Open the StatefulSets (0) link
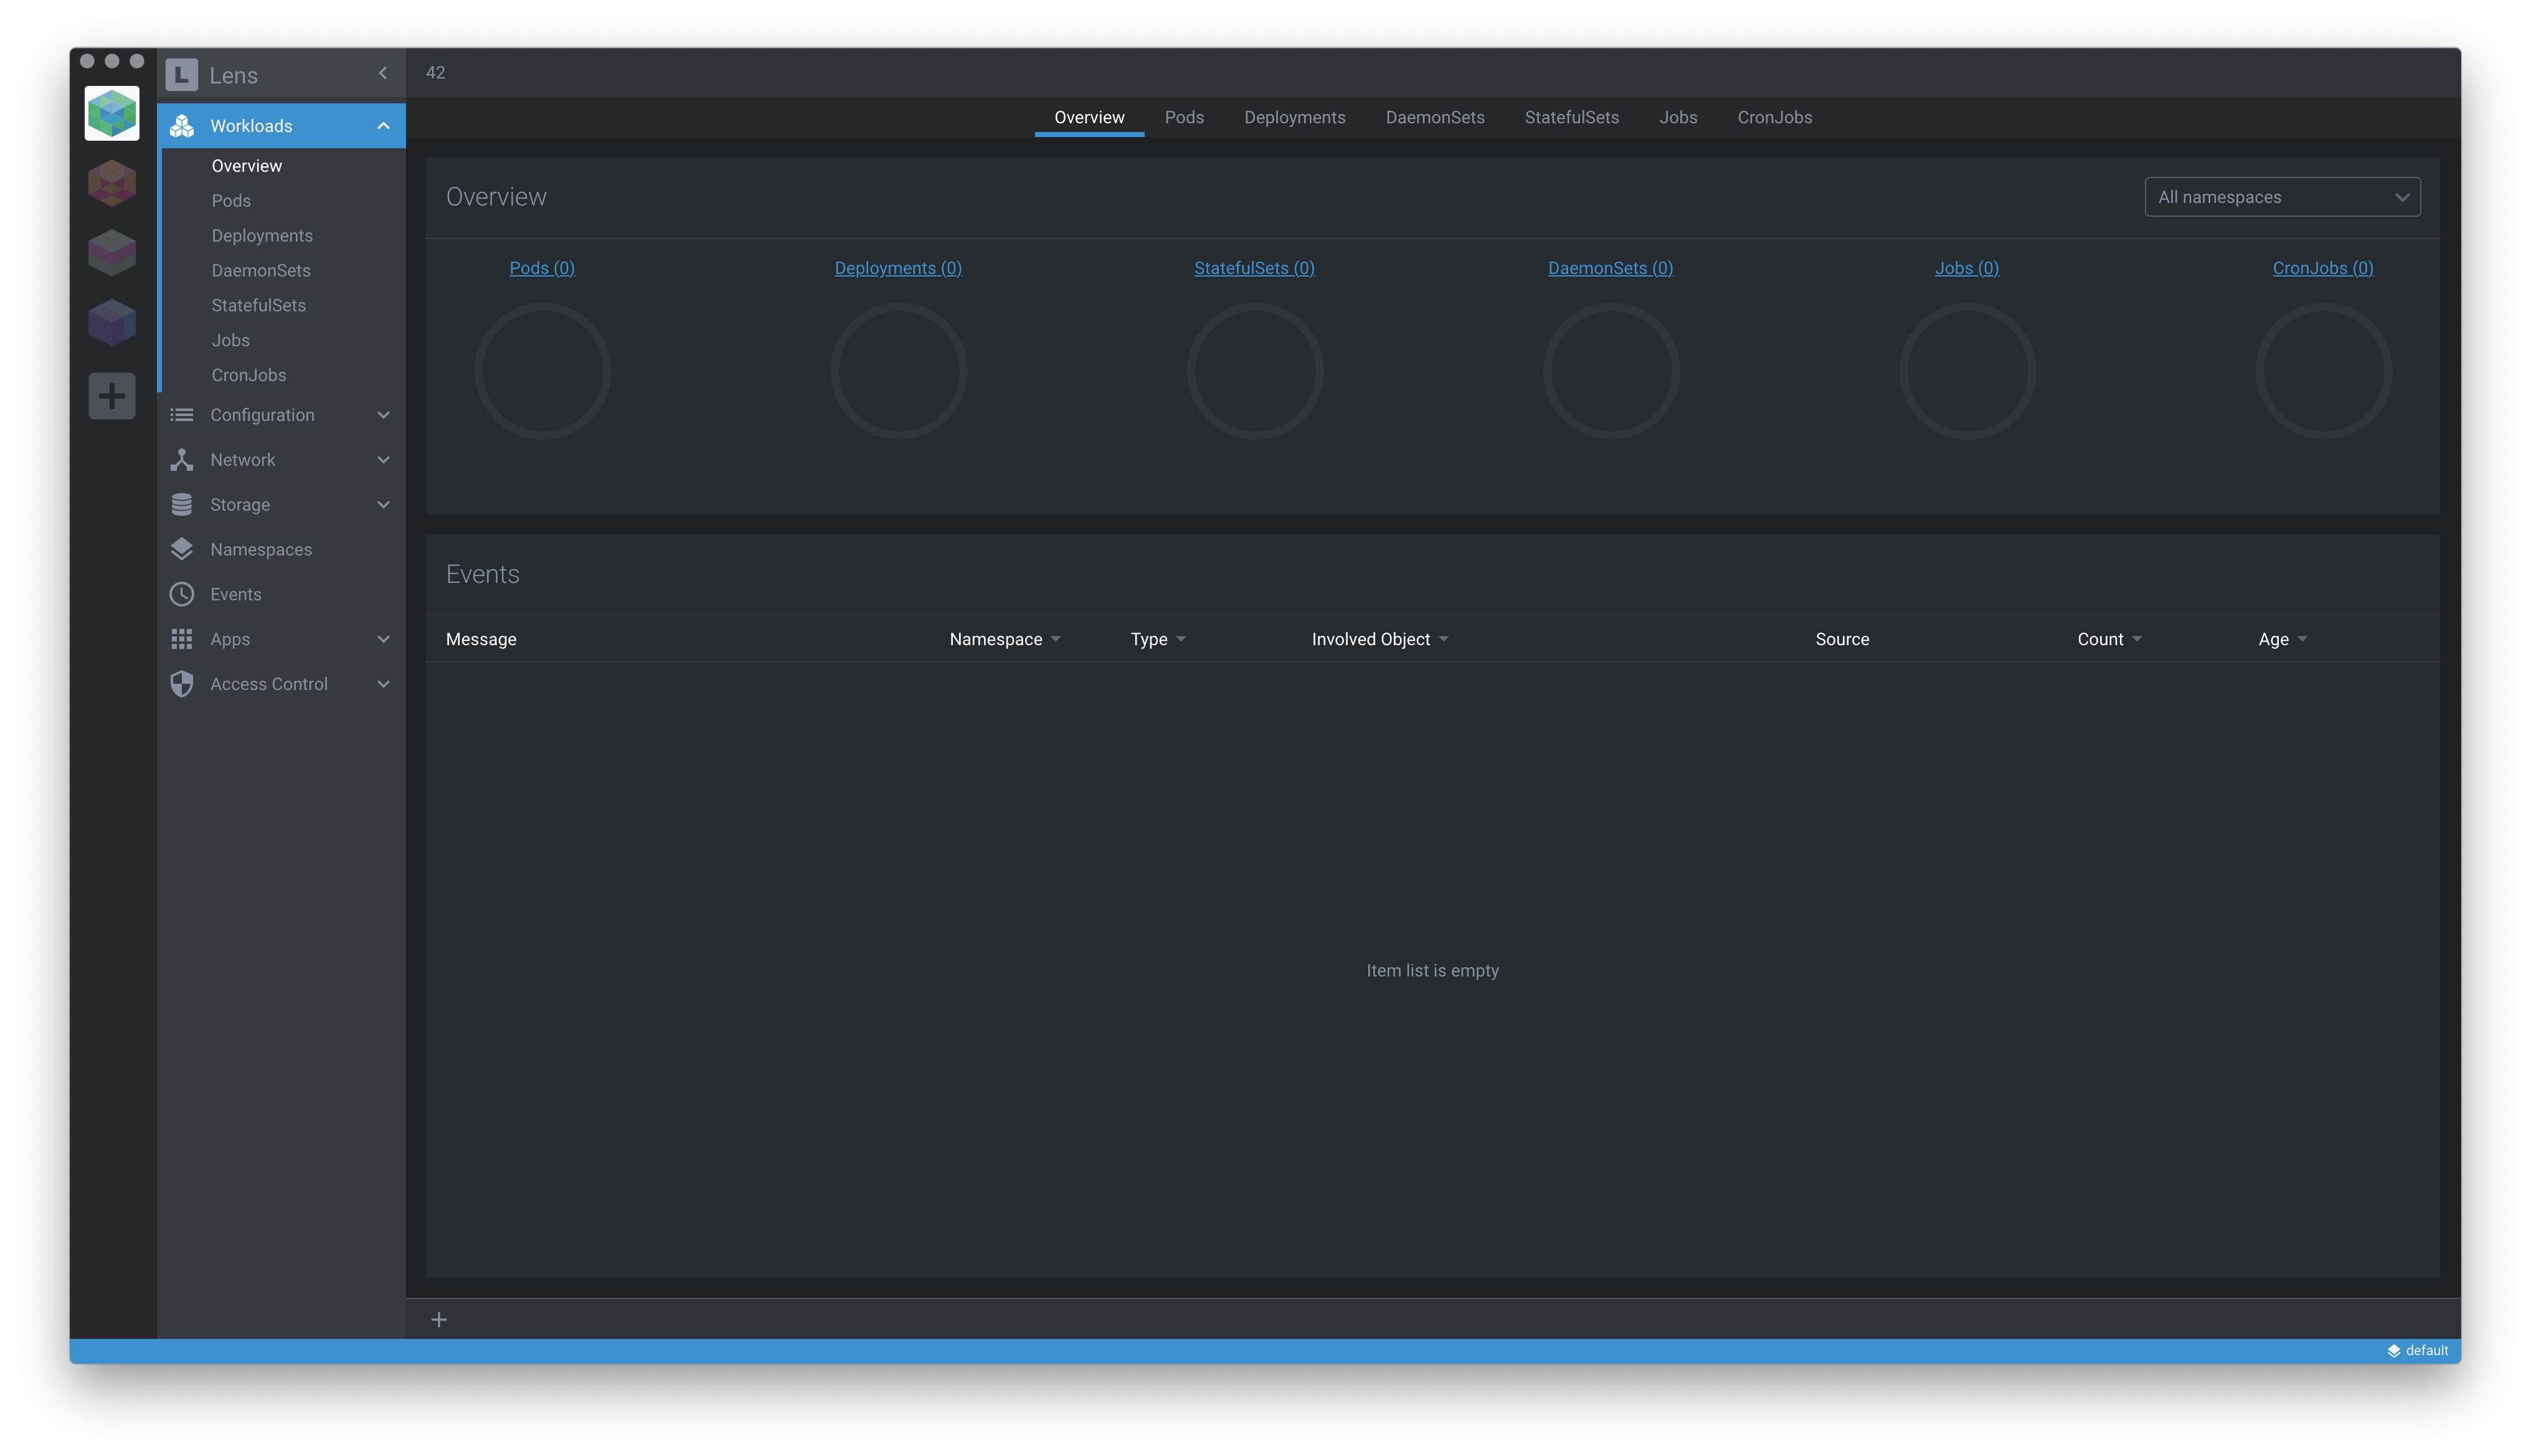 pos(1254,268)
